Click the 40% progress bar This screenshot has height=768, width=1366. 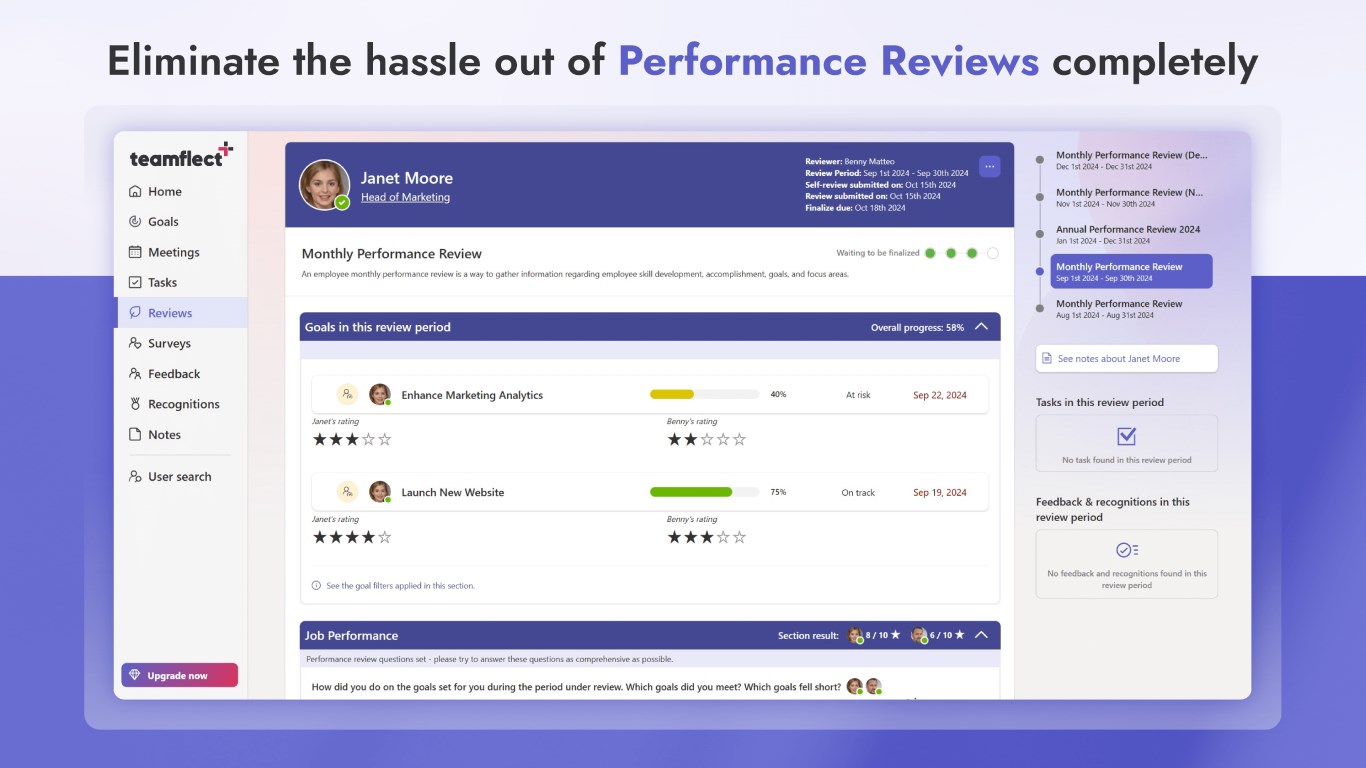pyautogui.click(x=704, y=394)
